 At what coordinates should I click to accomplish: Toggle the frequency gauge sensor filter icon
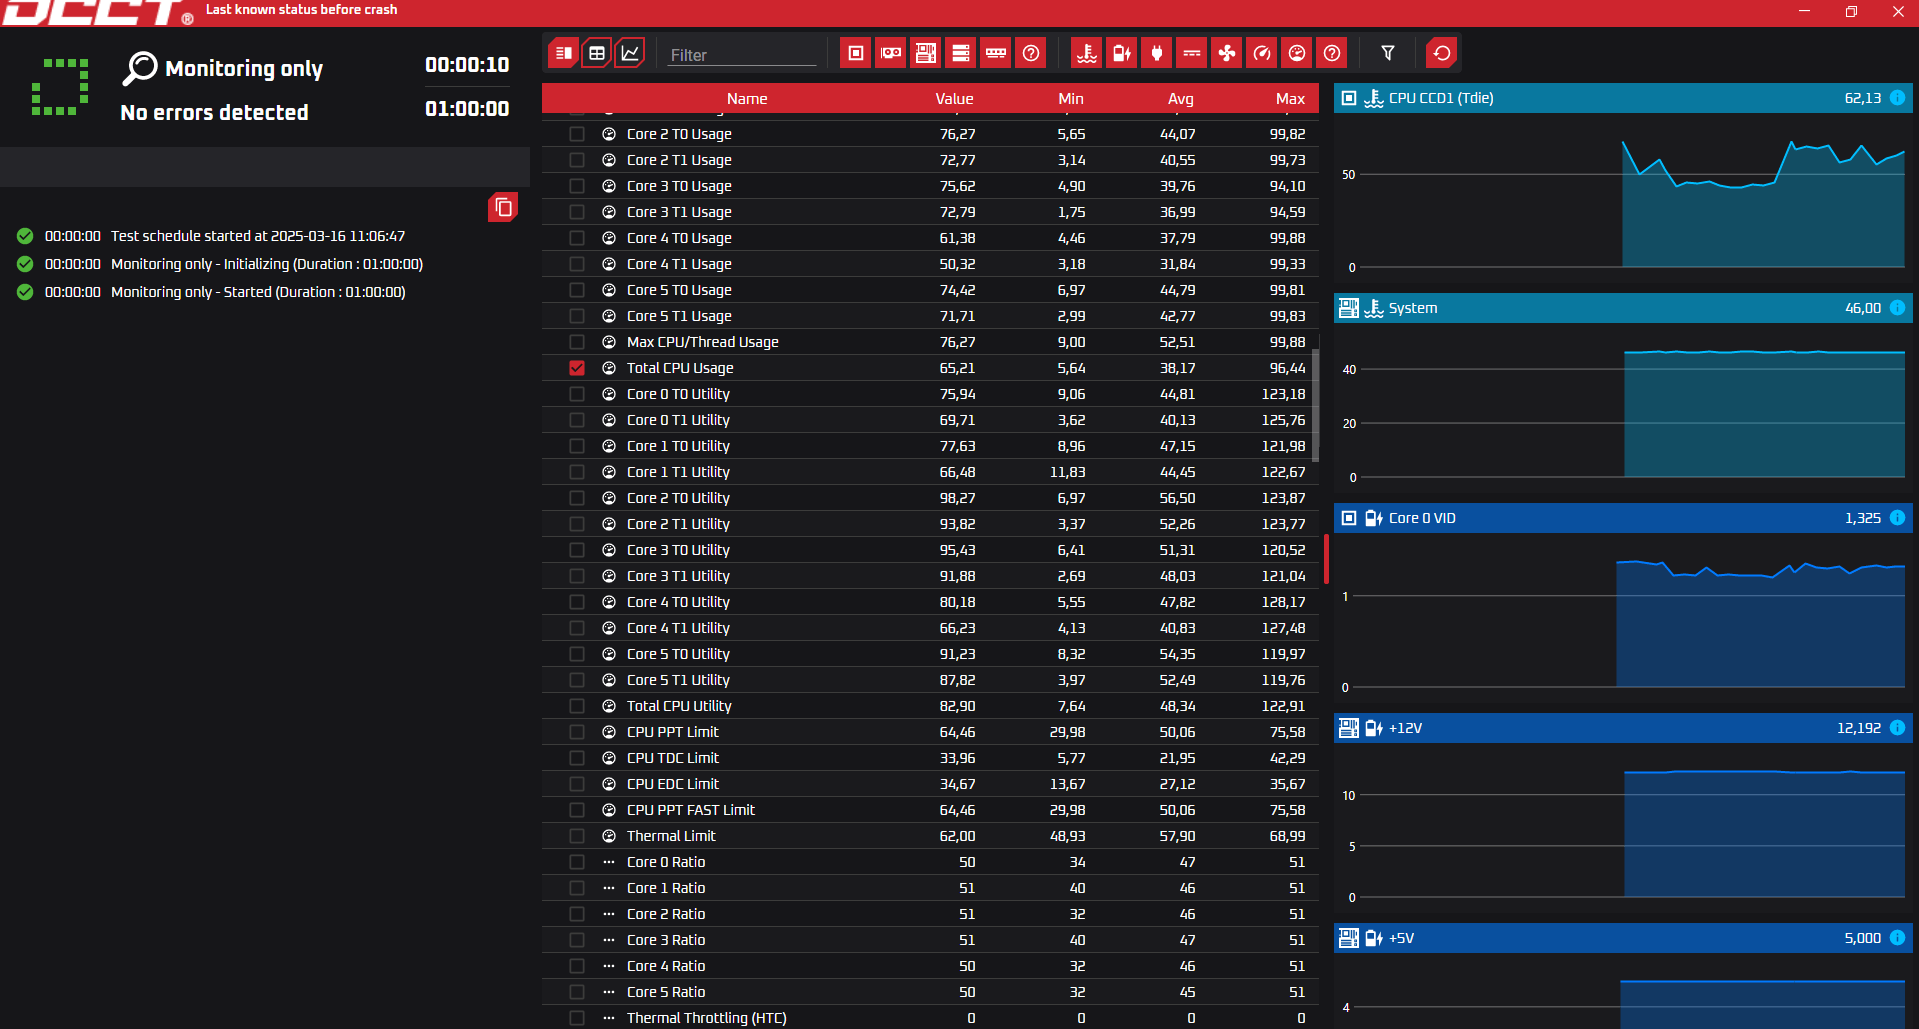click(1262, 53)
